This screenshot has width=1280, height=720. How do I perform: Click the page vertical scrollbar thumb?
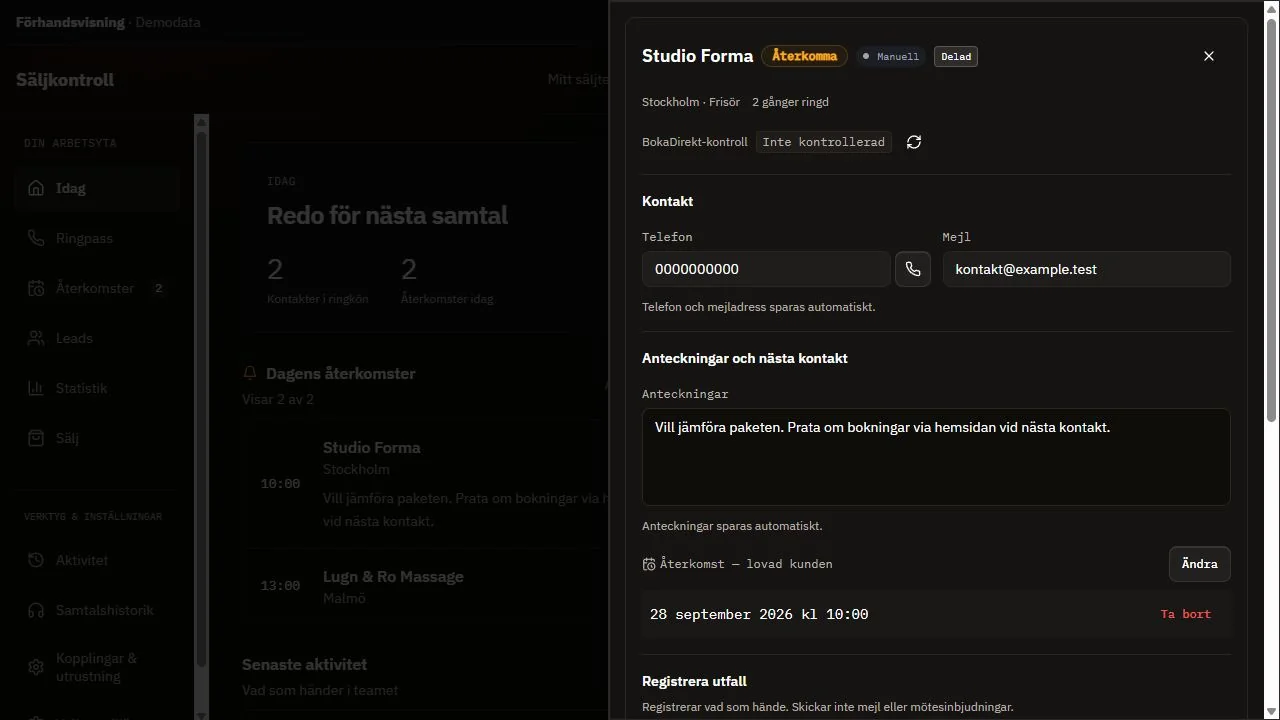(x=1272, y=218)
